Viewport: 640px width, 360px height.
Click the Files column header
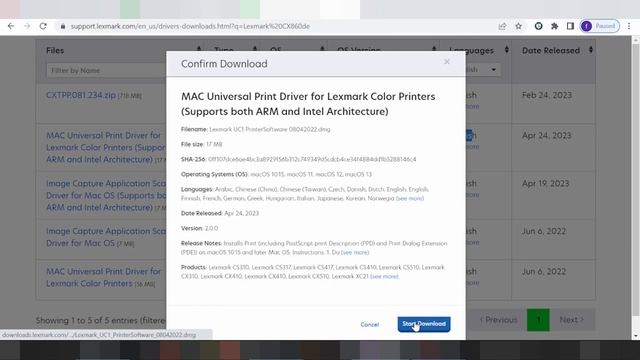pos(55,50)
